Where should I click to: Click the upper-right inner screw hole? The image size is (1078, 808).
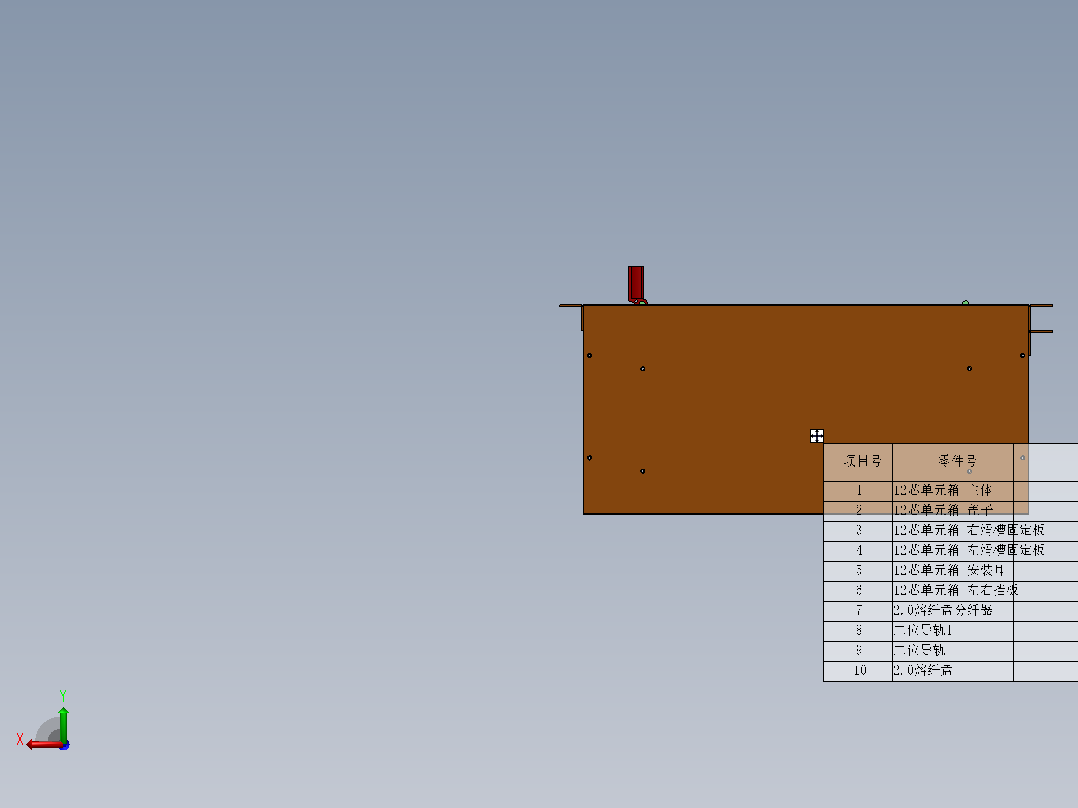tap(969, 369)
